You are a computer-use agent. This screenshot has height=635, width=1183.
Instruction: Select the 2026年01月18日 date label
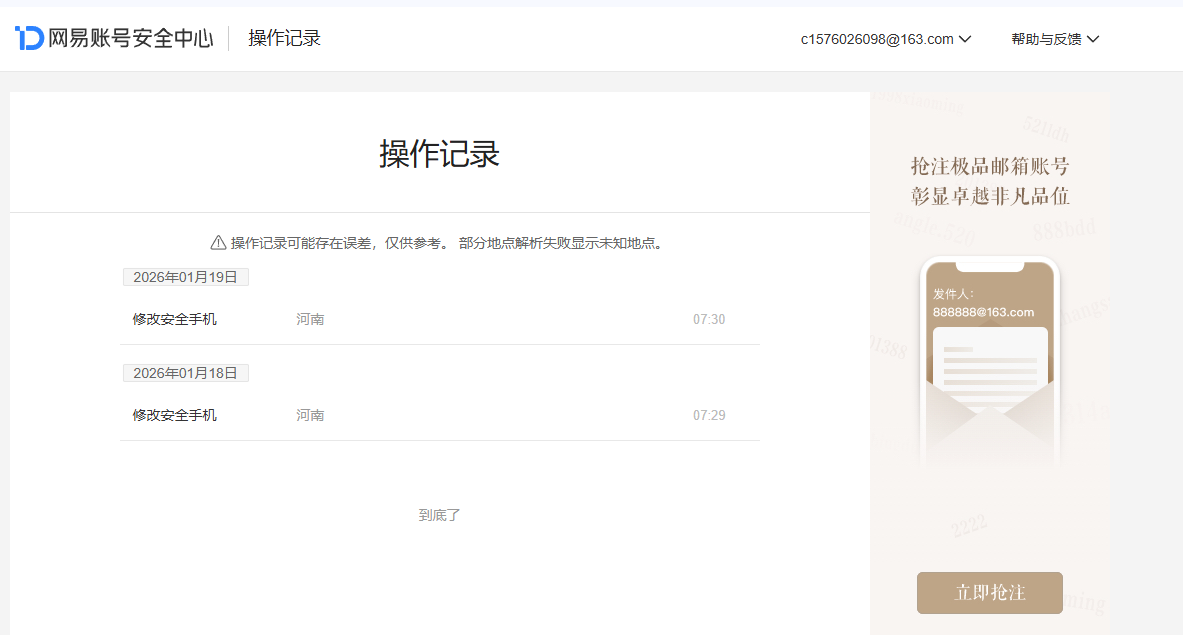pyautogui.click(x=186, y=373)
